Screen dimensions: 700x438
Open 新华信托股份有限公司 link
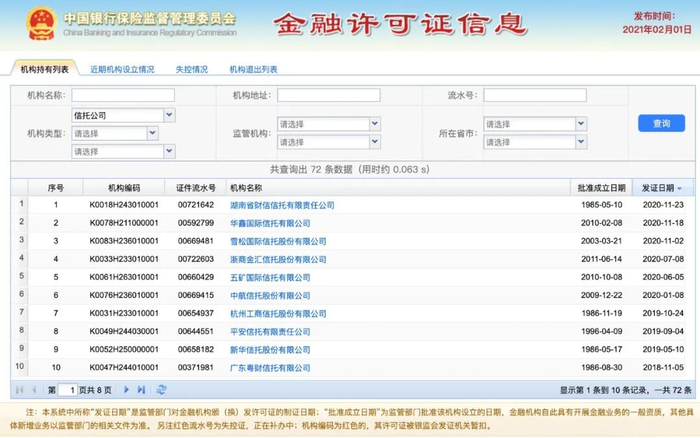(x=270, y=350)
